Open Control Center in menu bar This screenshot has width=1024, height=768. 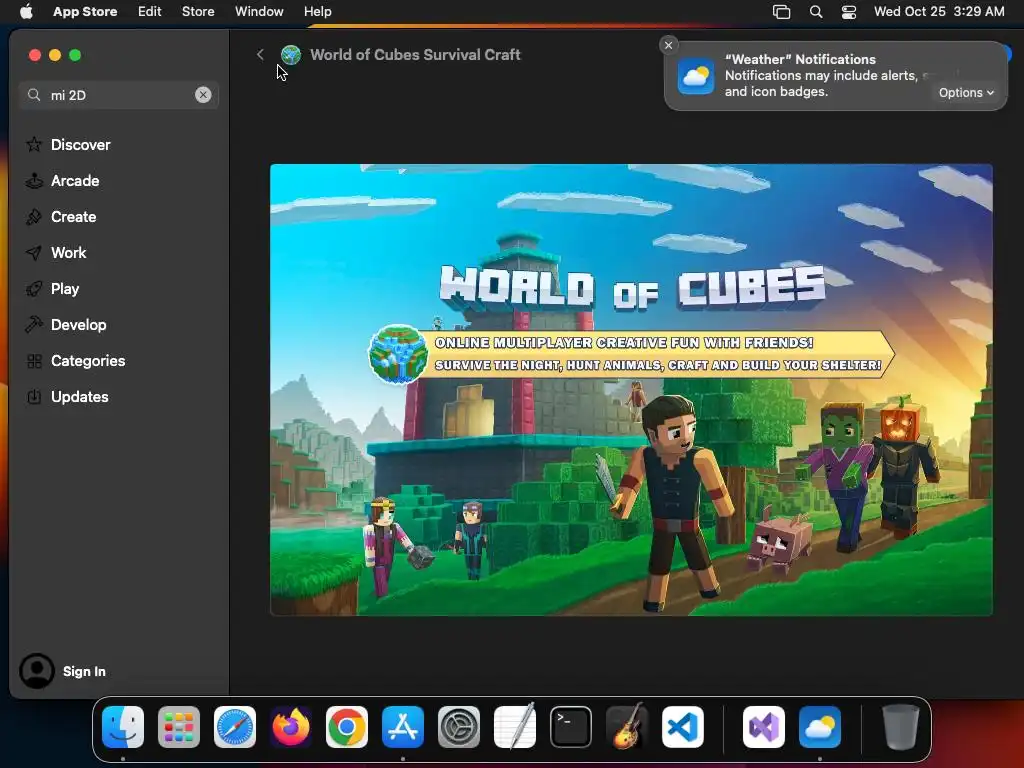(x=849, y=12)
